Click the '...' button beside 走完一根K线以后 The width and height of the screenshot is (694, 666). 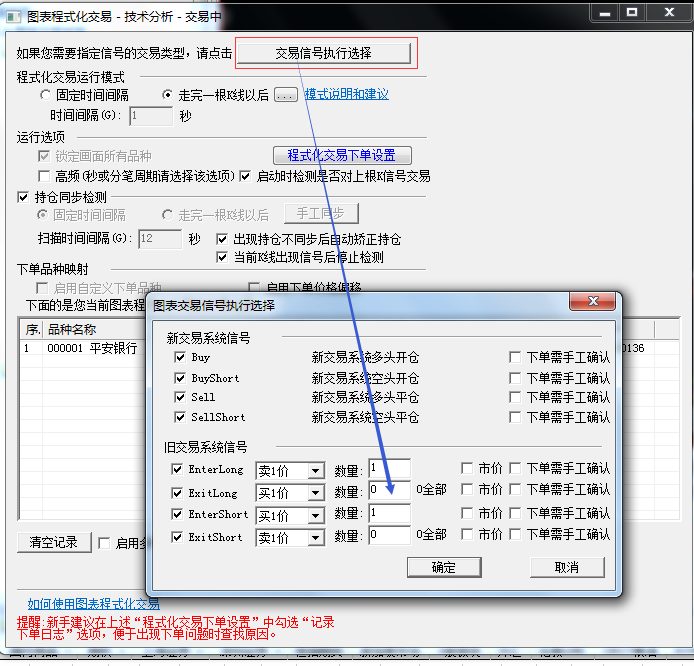click(x=286, y=95)
